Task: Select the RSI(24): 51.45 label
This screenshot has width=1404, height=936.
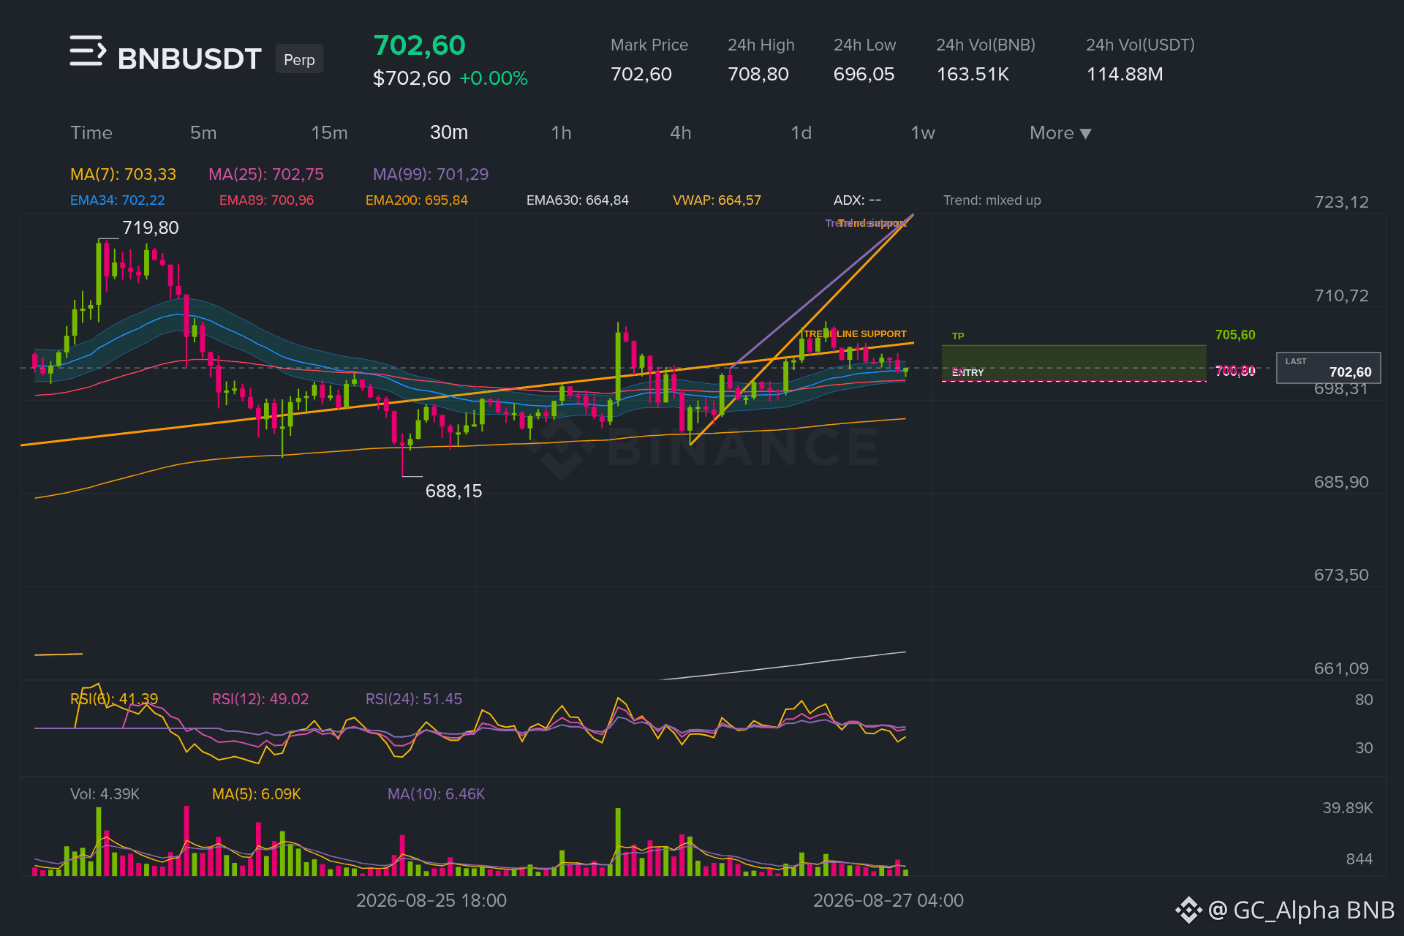Action: pos(414,699)
